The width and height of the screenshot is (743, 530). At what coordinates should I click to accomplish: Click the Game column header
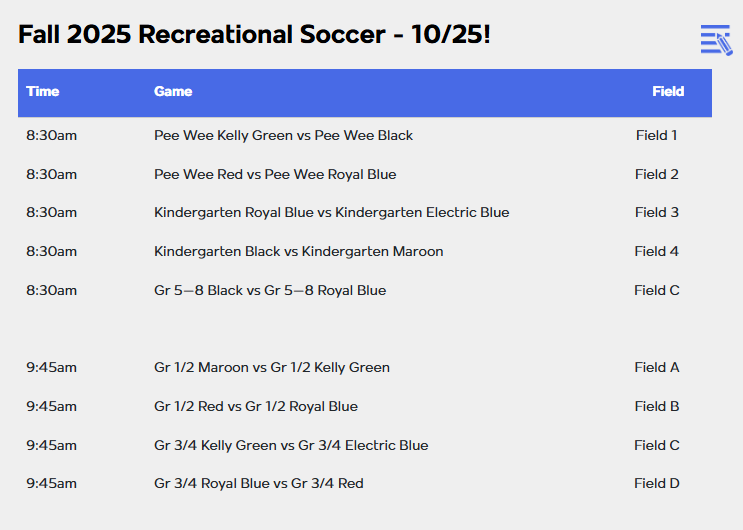click(173, 92)
